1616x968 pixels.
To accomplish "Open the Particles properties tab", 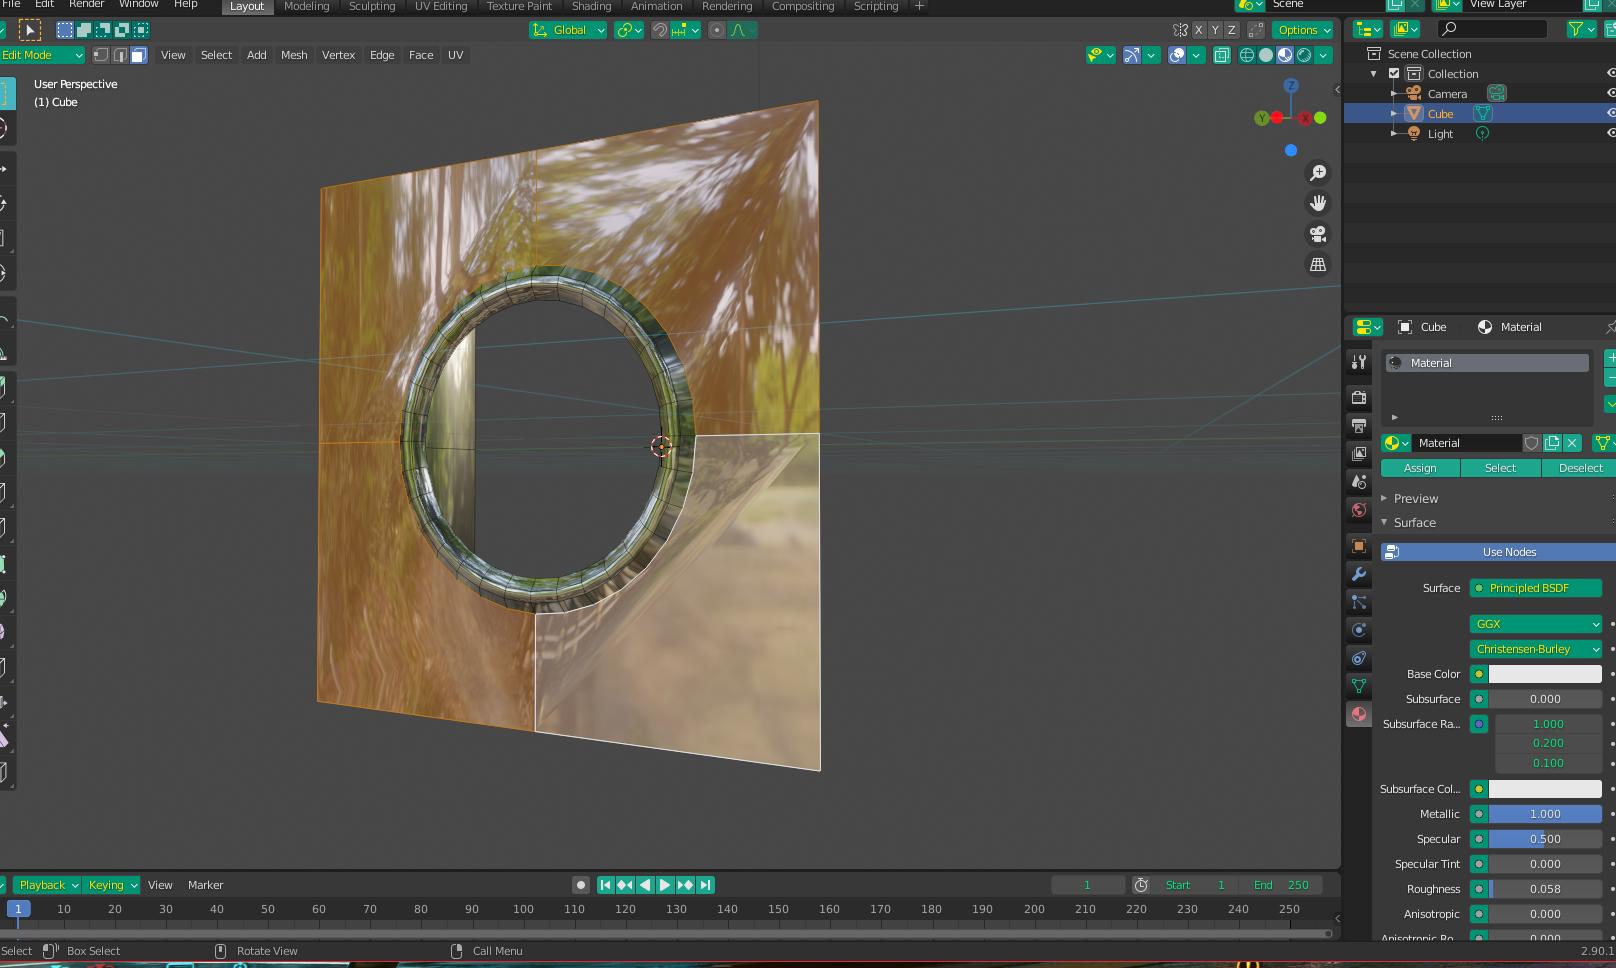I will click(1358, 602).
